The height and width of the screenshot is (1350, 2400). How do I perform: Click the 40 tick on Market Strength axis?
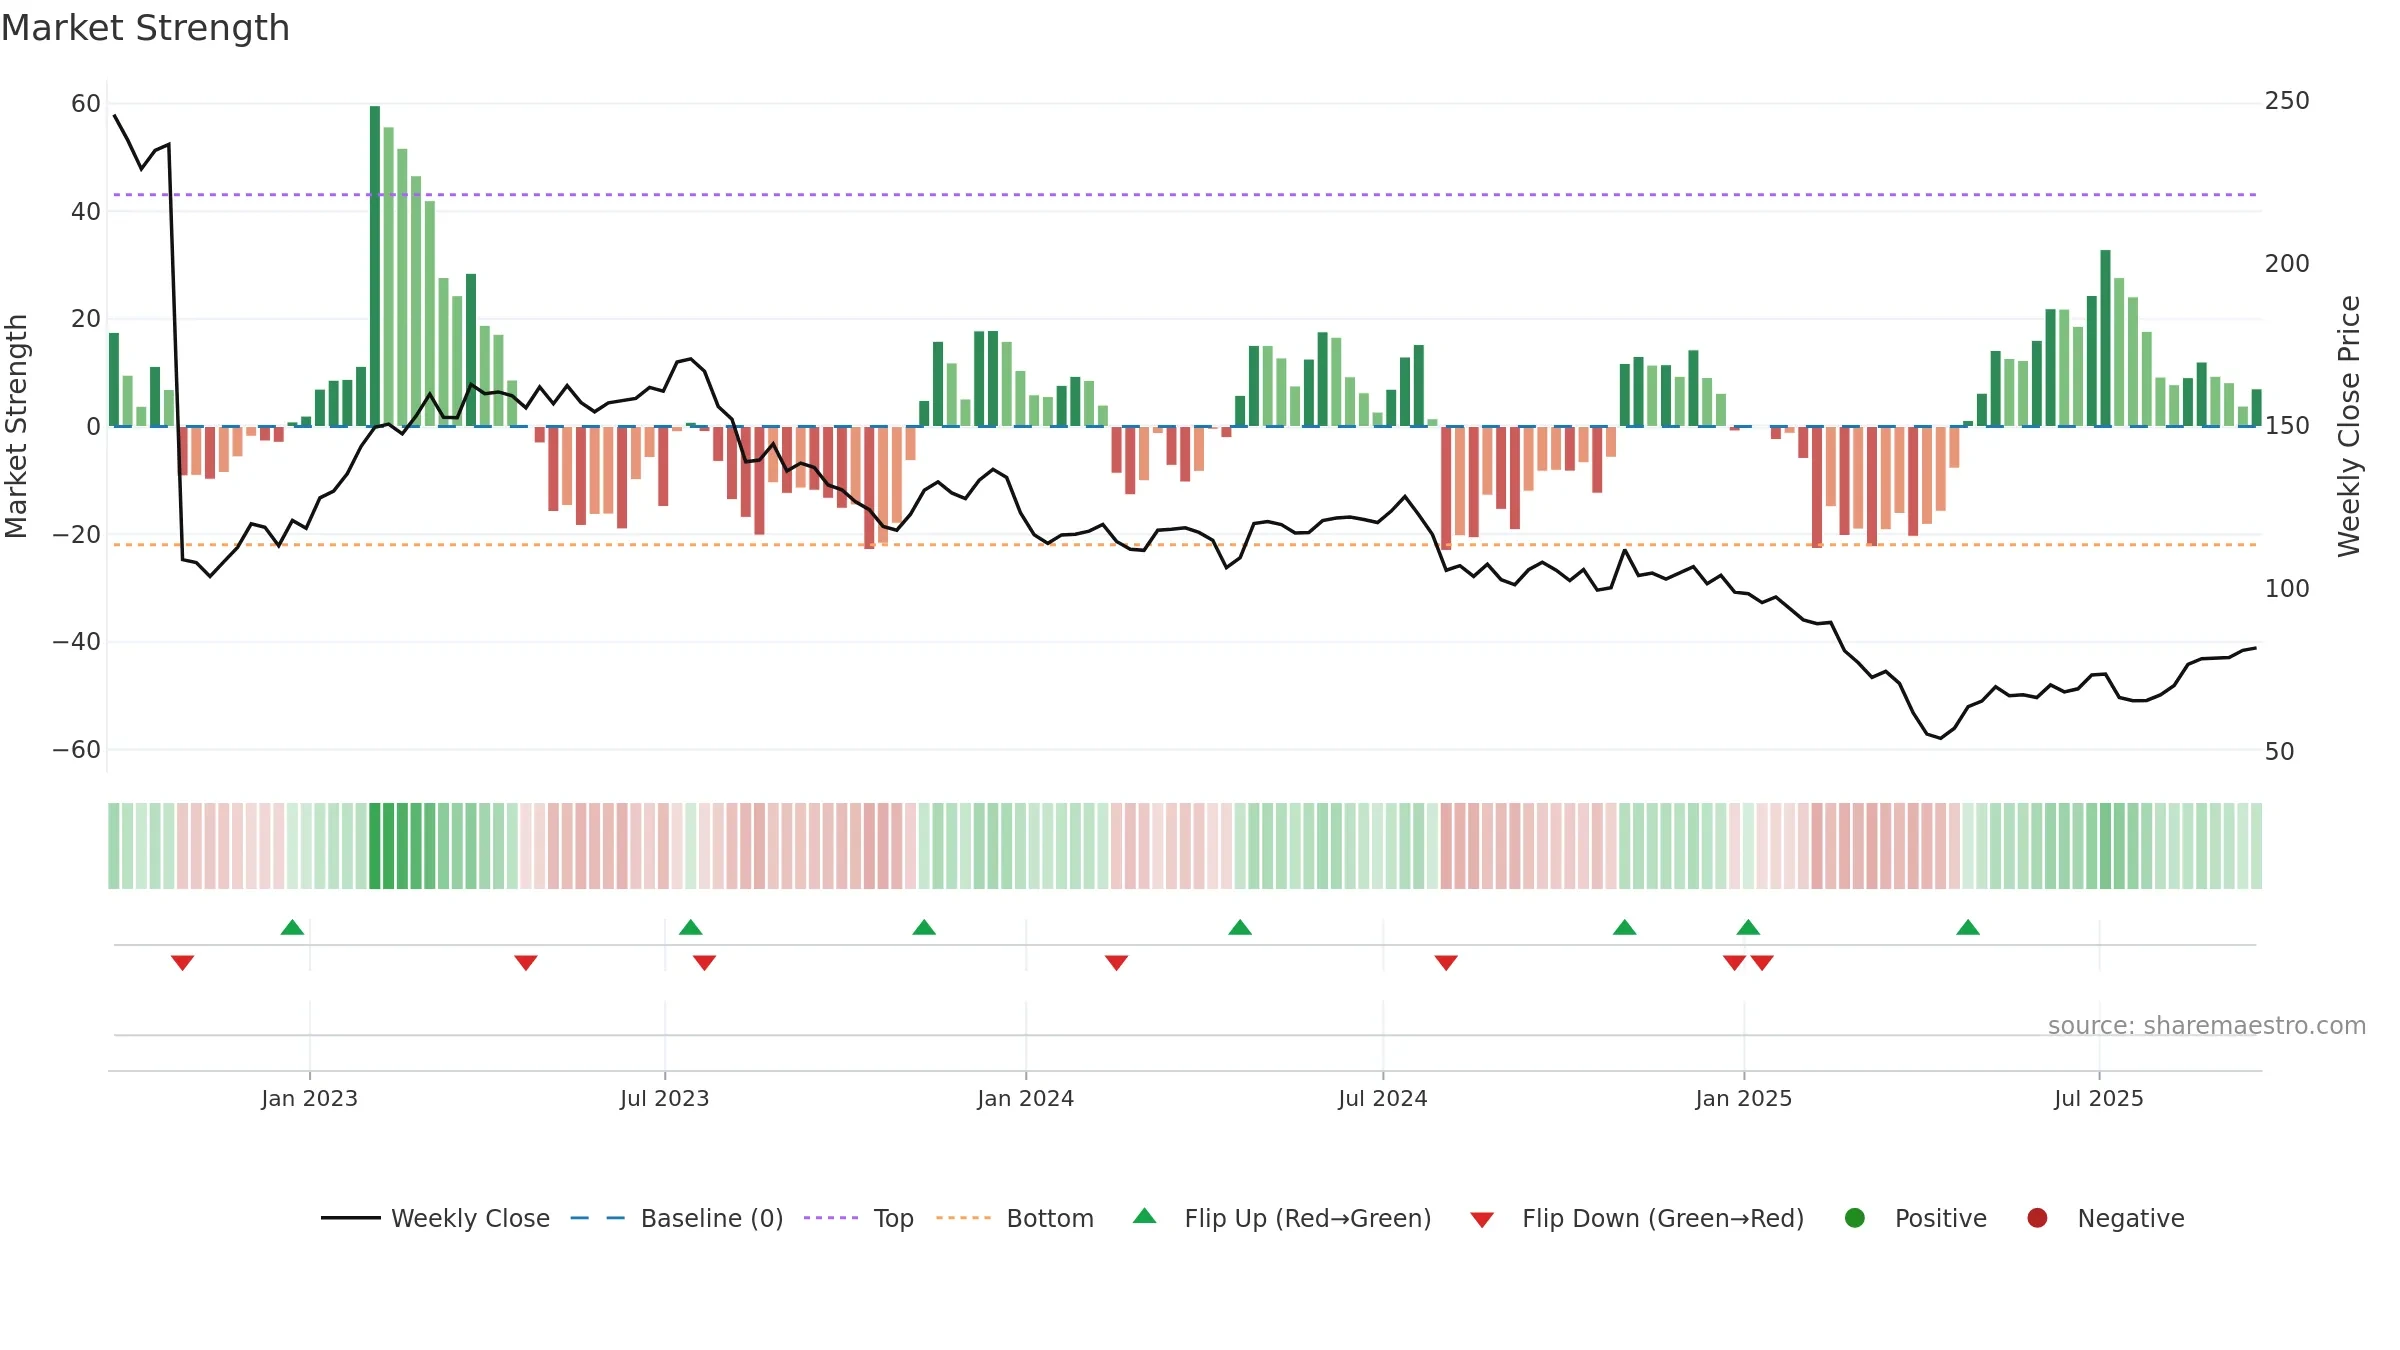(86, 211)
